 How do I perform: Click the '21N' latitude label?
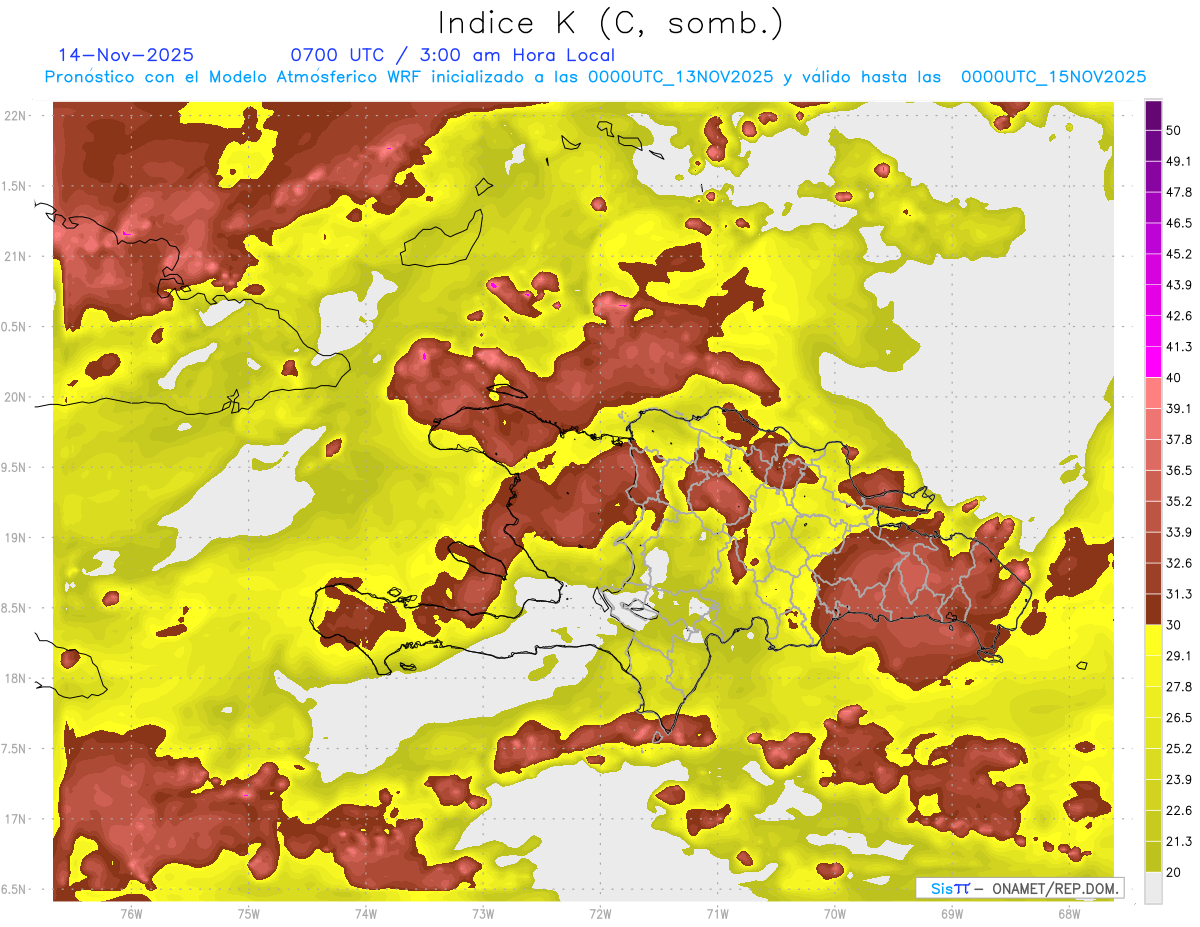pos(17,256)
